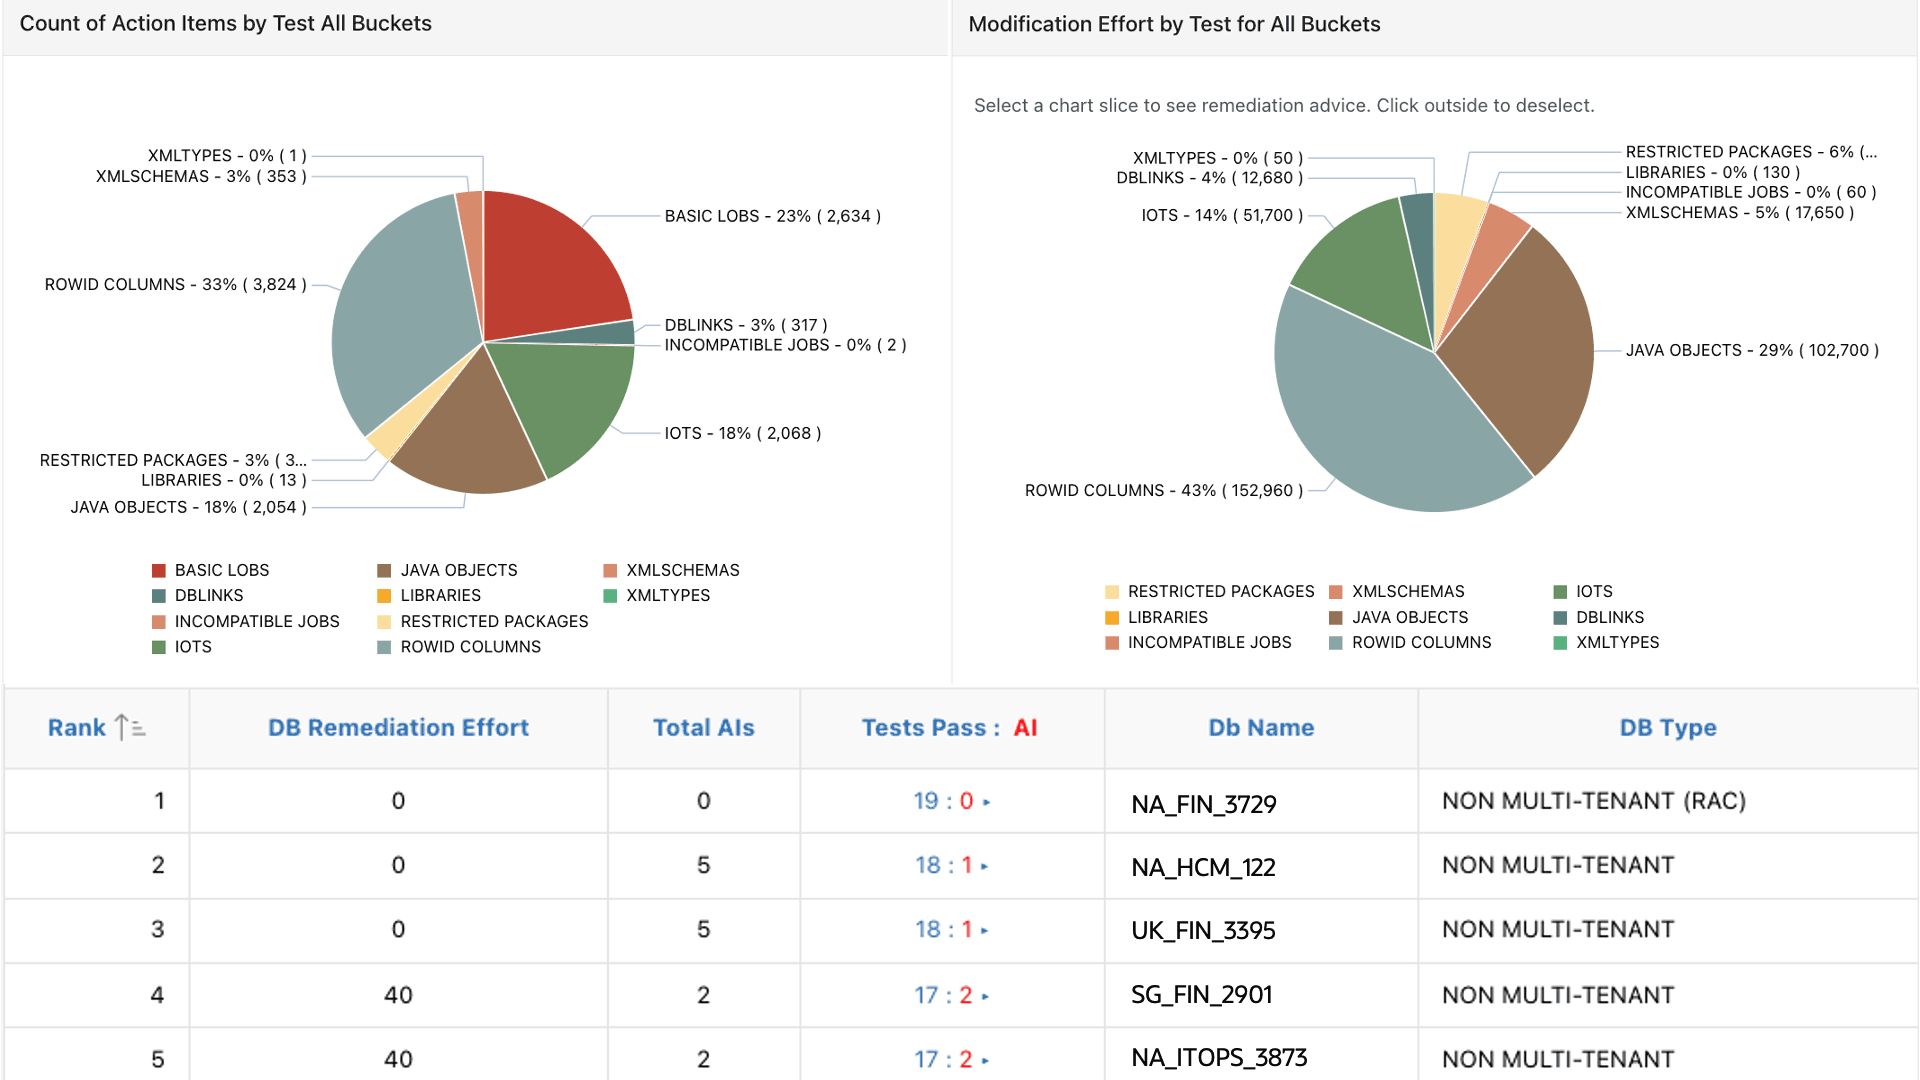This screenshot has width=1920, height=1080.
Task: Sort by DB Remediation Effort column header
Action: pyautogui.click(x=398, y=728)
